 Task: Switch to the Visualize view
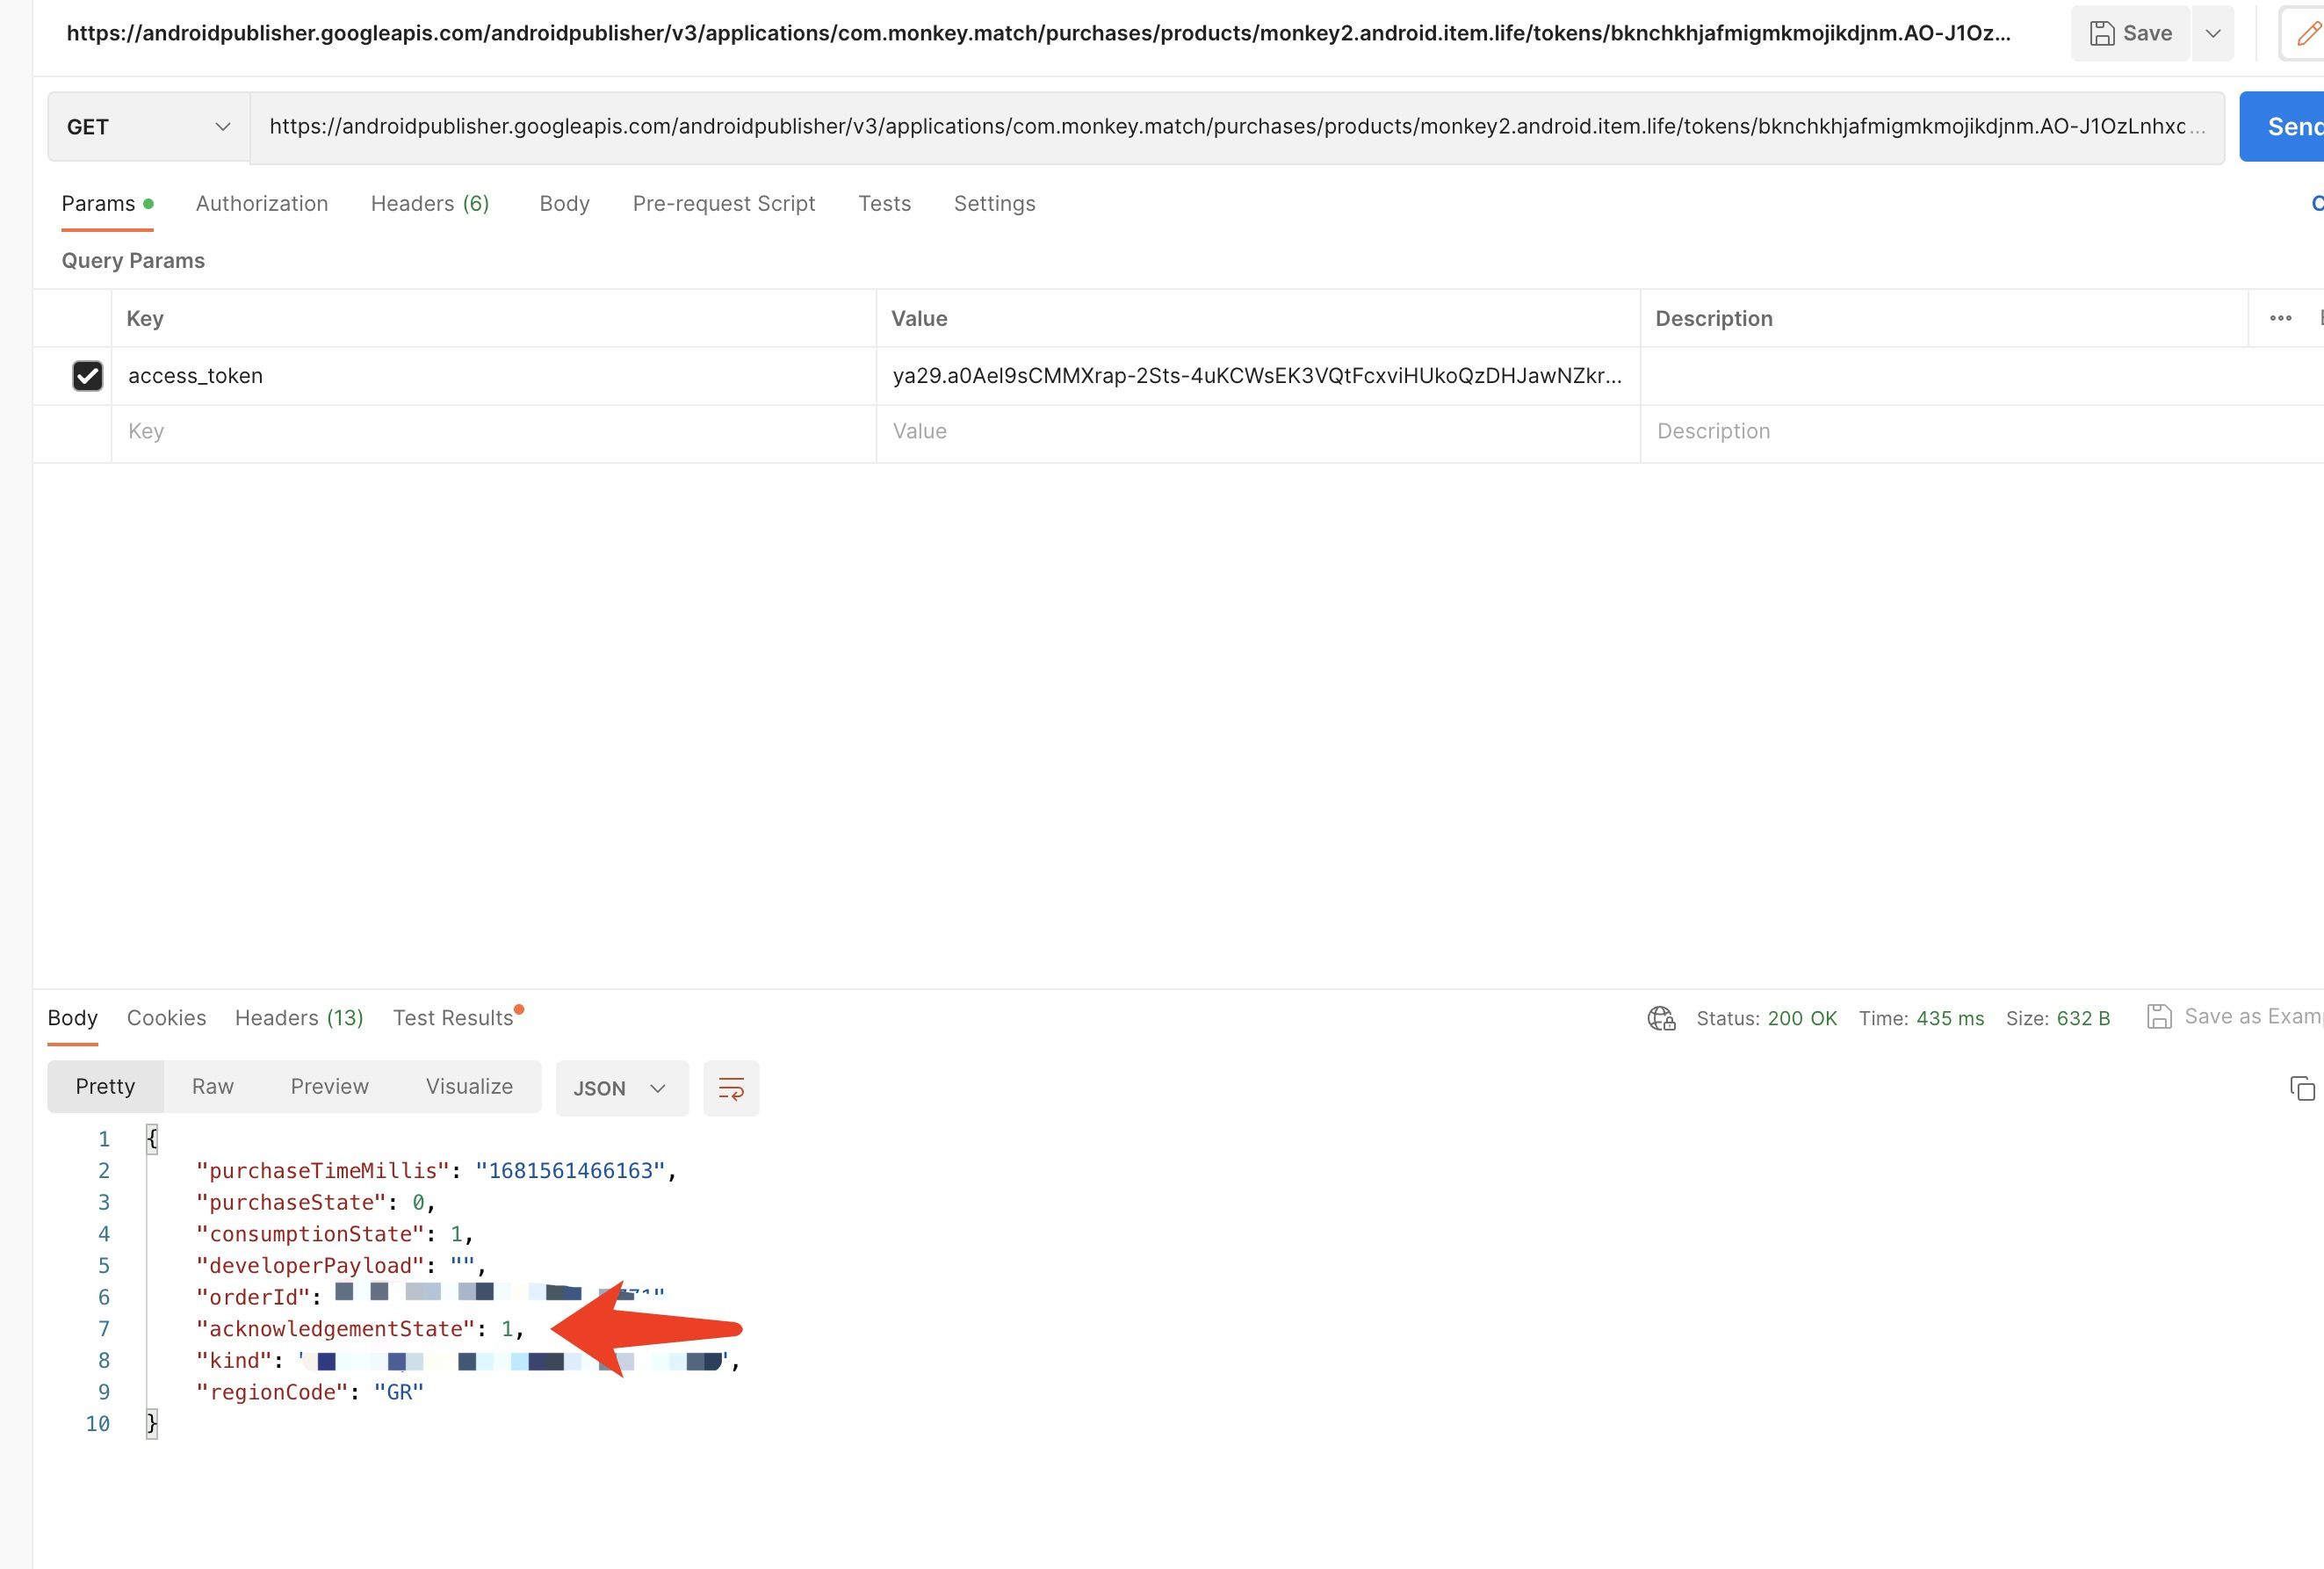coord(469,1087)
